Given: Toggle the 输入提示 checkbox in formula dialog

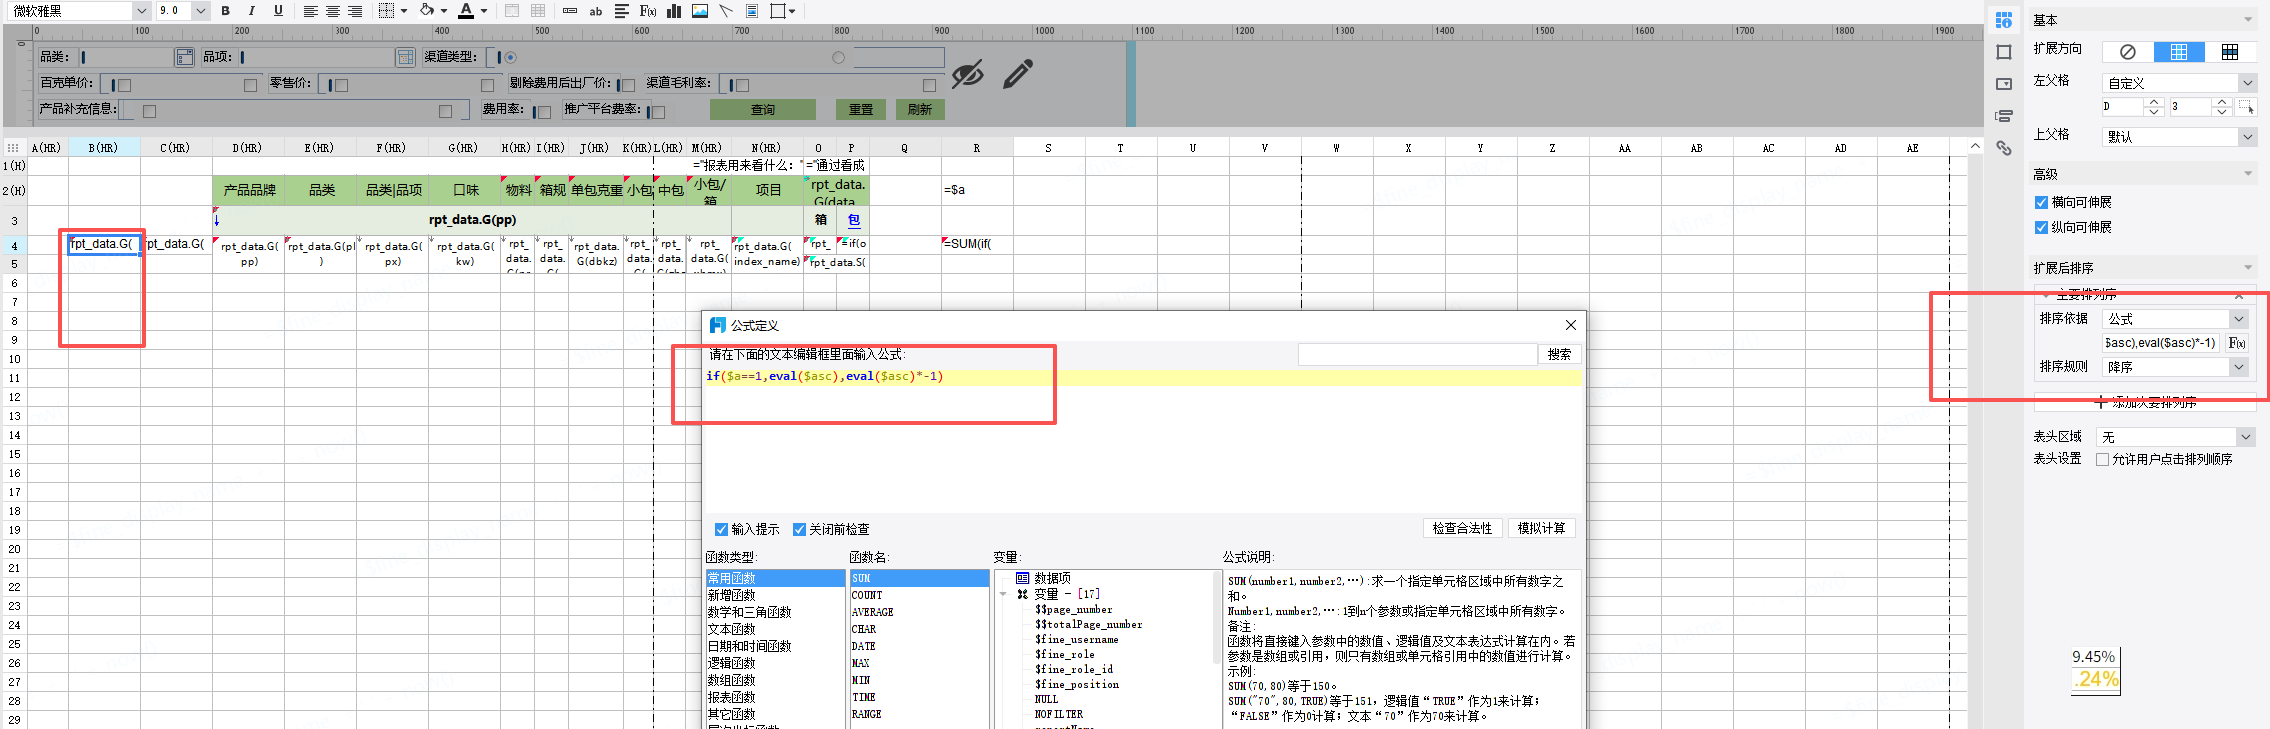Looking at the screenshot, I should coord(721,529).
